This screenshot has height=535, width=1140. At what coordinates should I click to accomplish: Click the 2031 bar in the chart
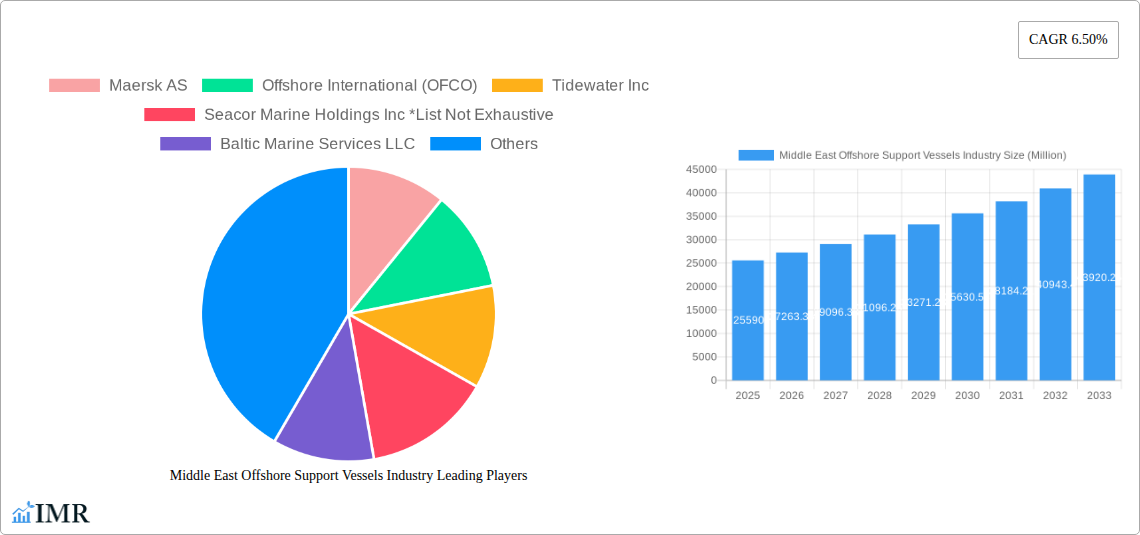coord(1011,291)
